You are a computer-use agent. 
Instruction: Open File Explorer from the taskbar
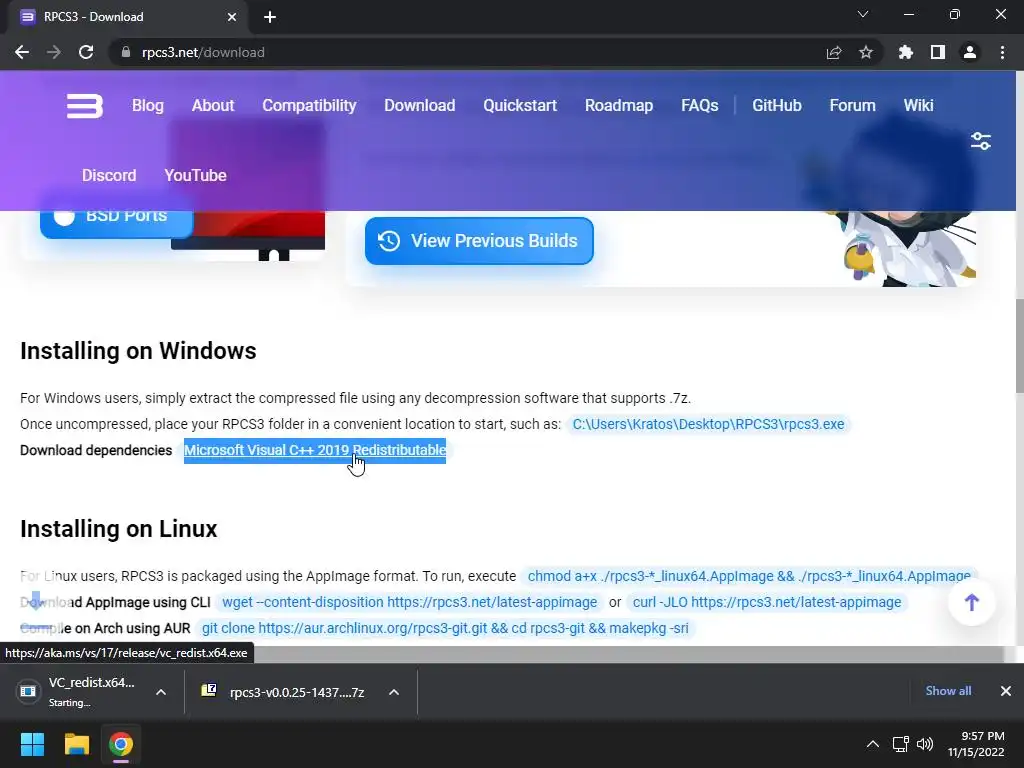coord(76,744)
